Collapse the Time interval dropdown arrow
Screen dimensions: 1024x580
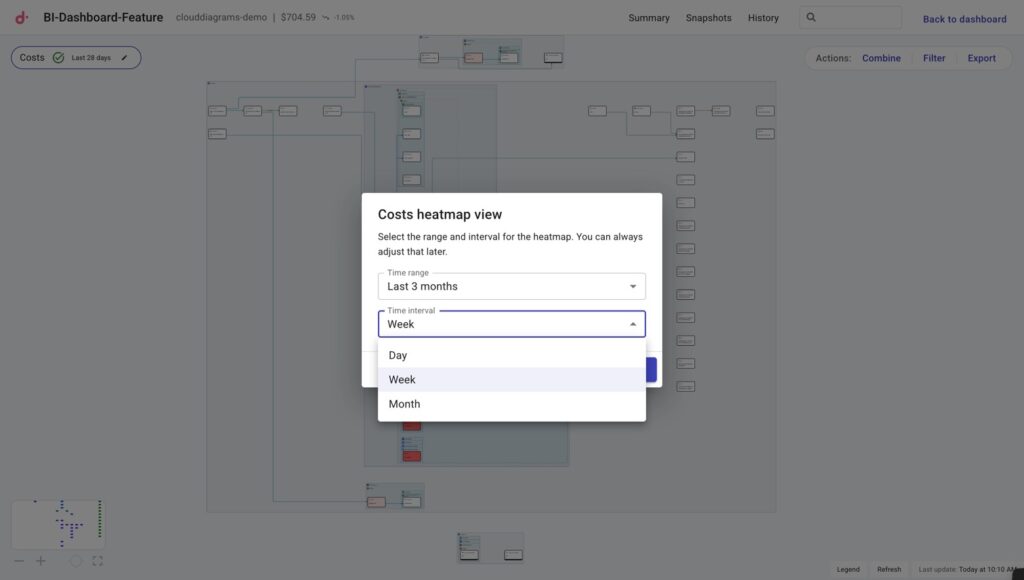tap(632, 324)
